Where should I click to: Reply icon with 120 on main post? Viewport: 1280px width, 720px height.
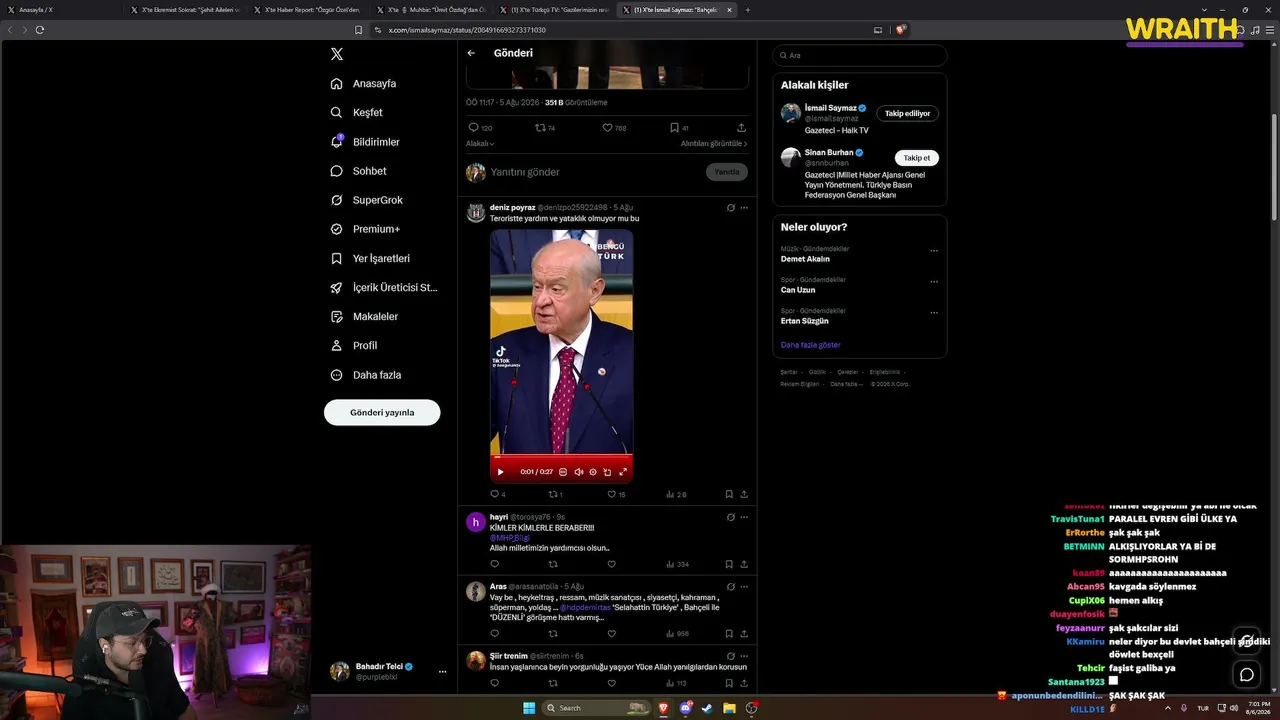click(x=480, y=128)
